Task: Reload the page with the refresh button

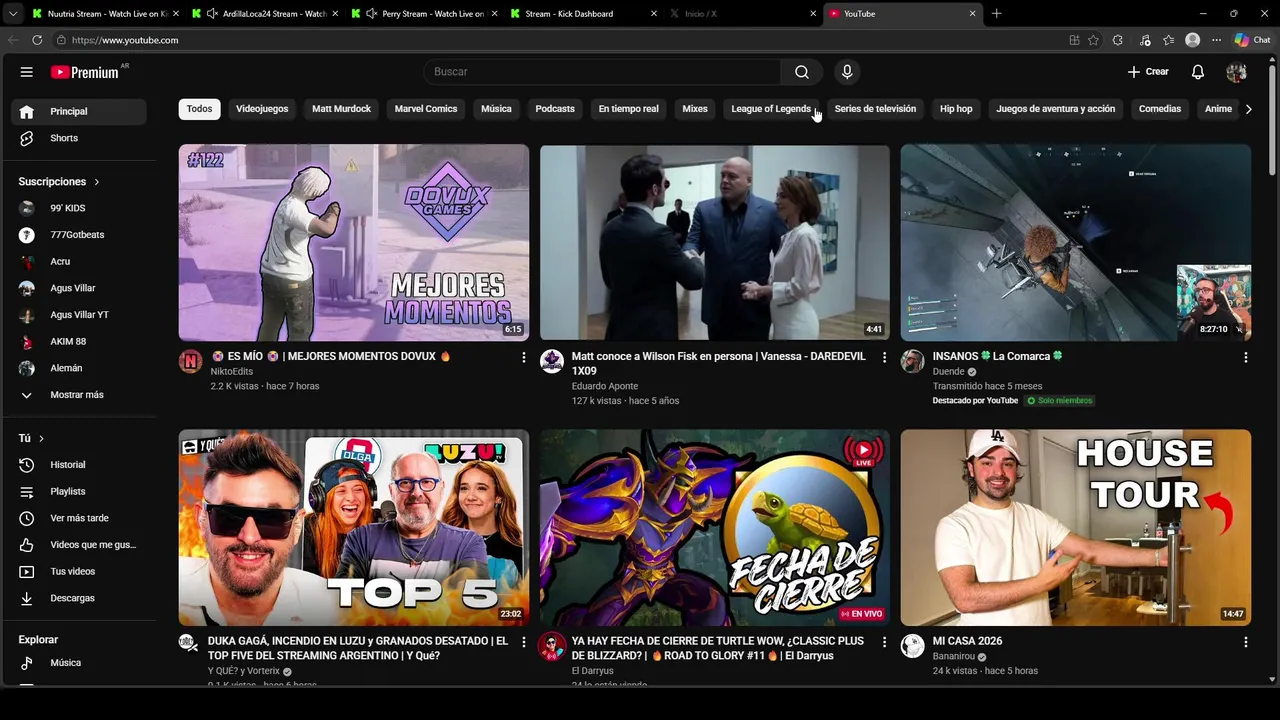Action: pos(37,40)
